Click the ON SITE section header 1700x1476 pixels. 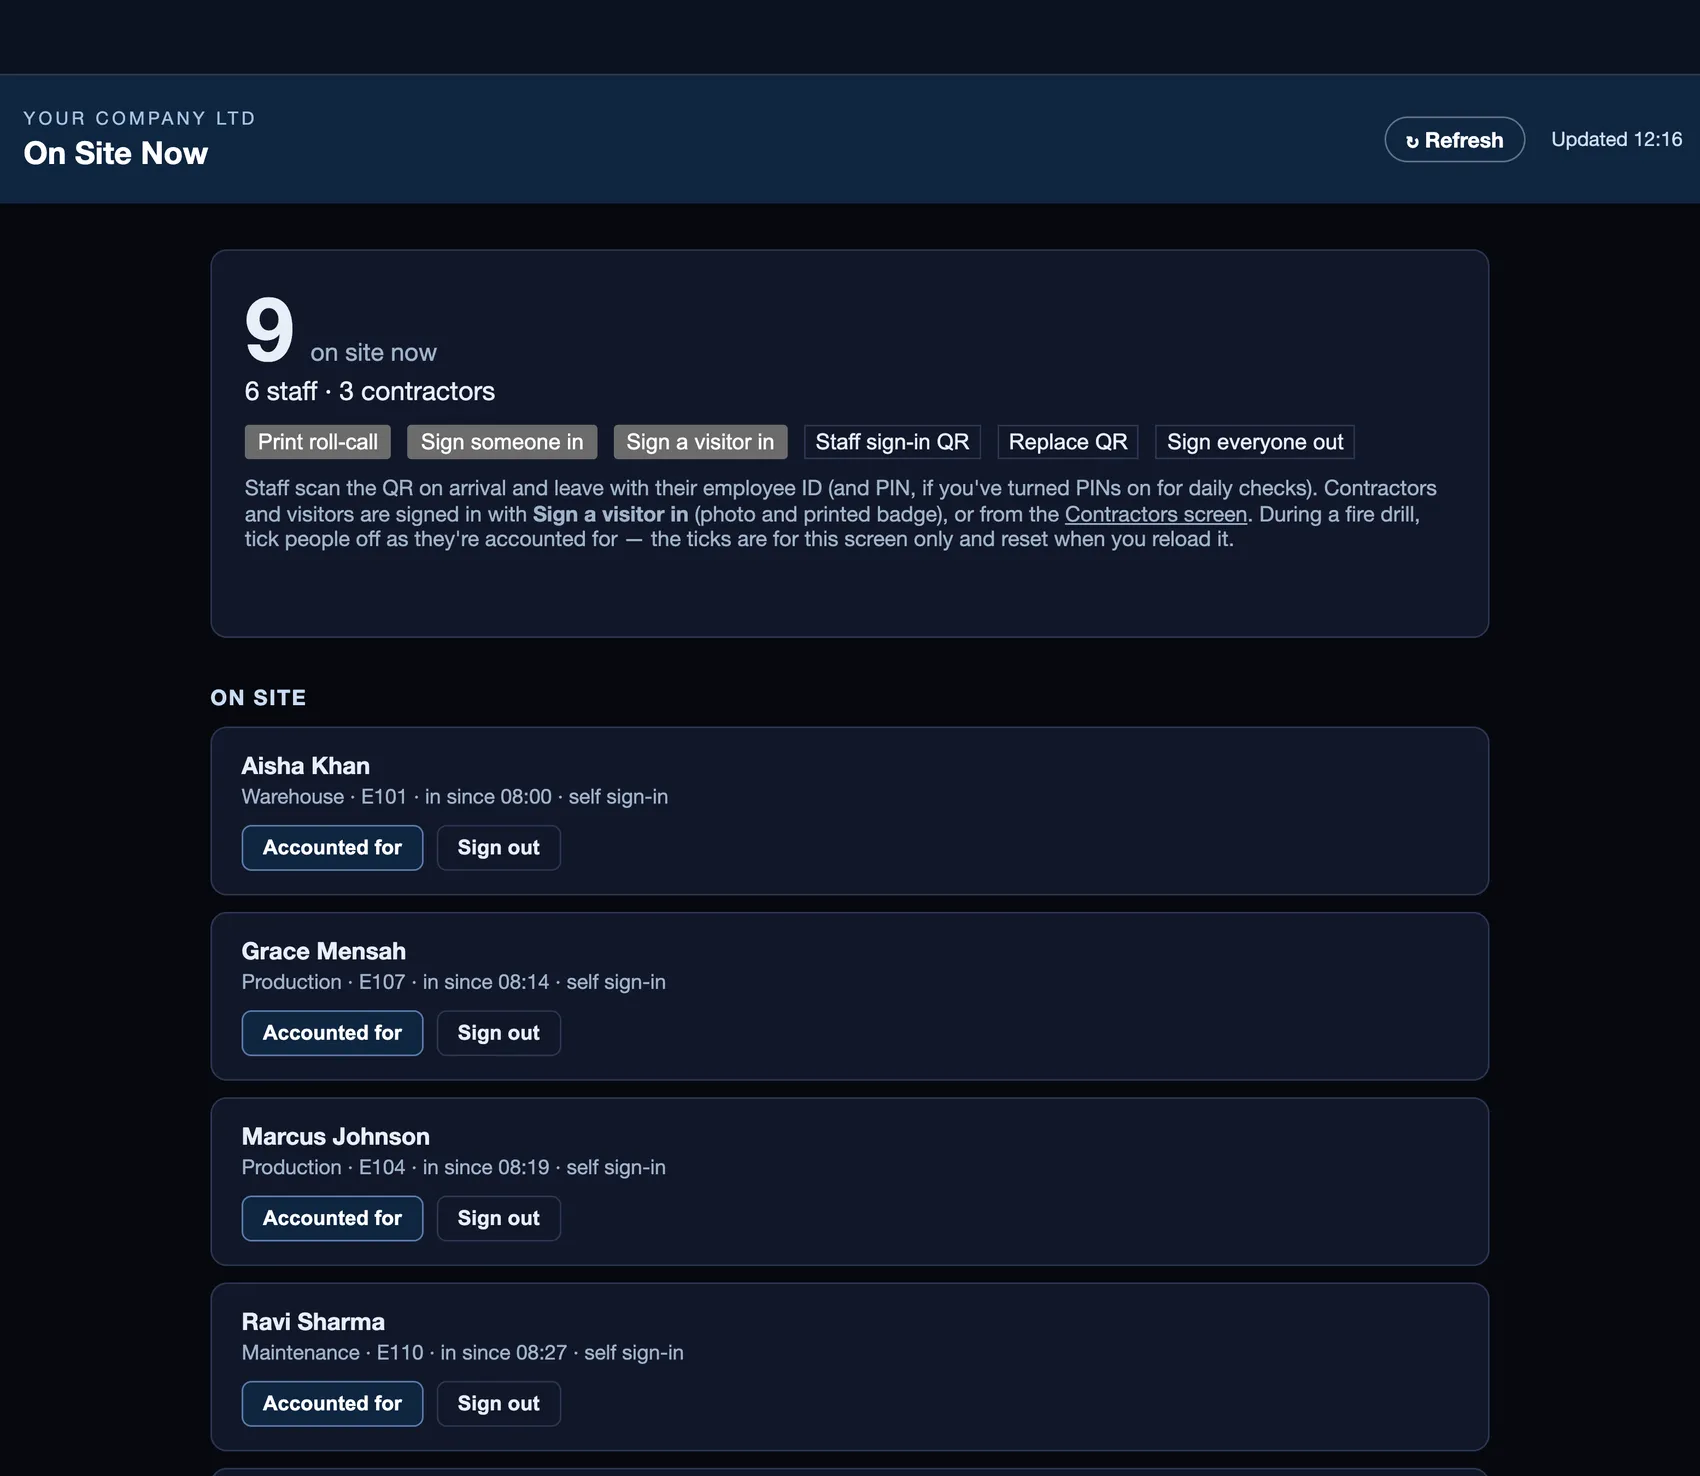pyautogui.click(x=259, y=698)
